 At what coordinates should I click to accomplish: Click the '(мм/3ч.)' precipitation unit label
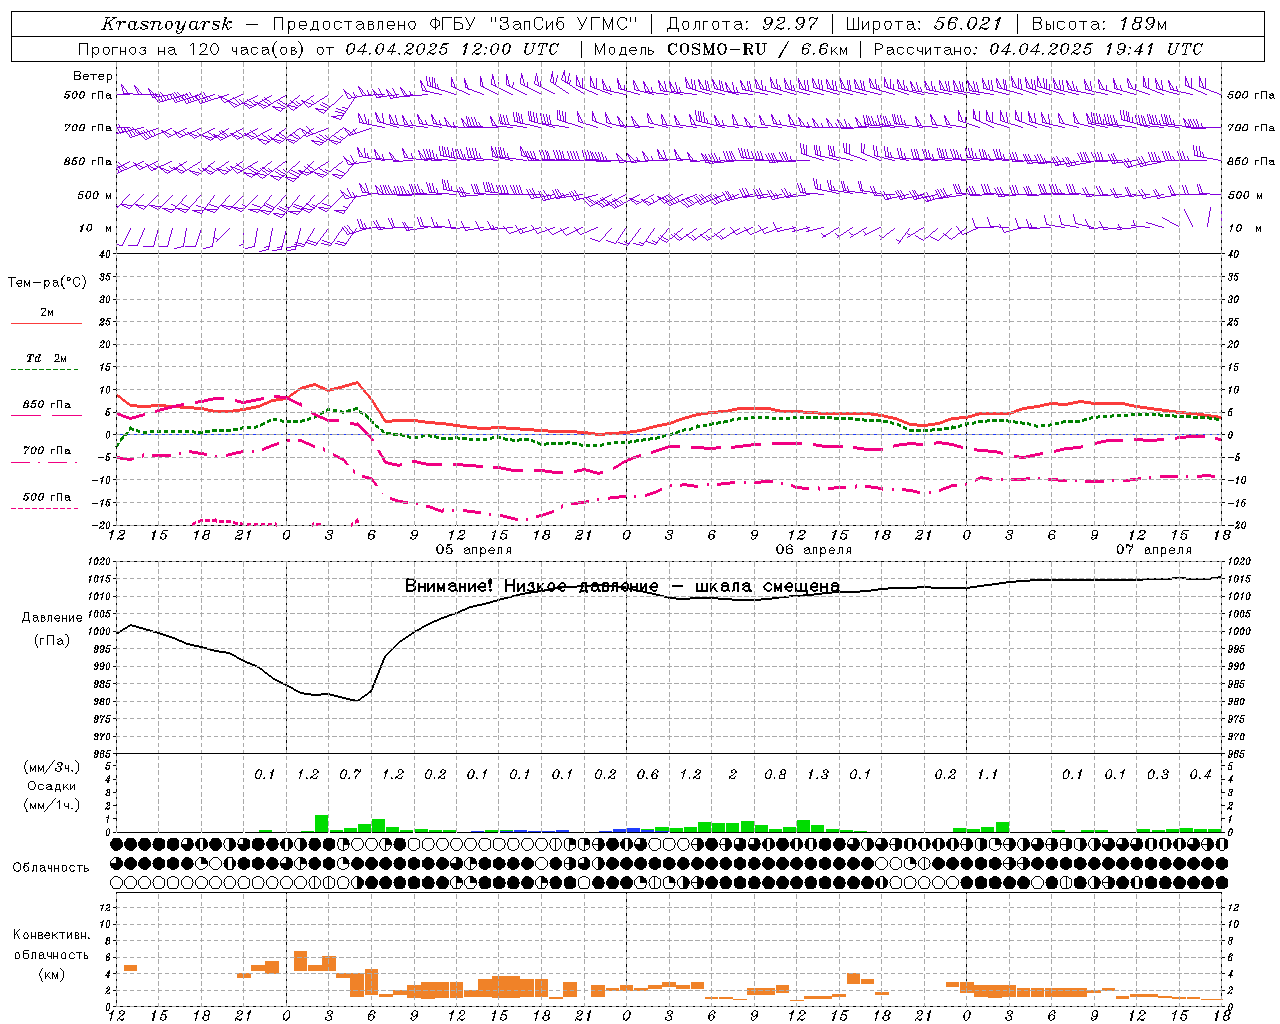(x=52, y=768)
